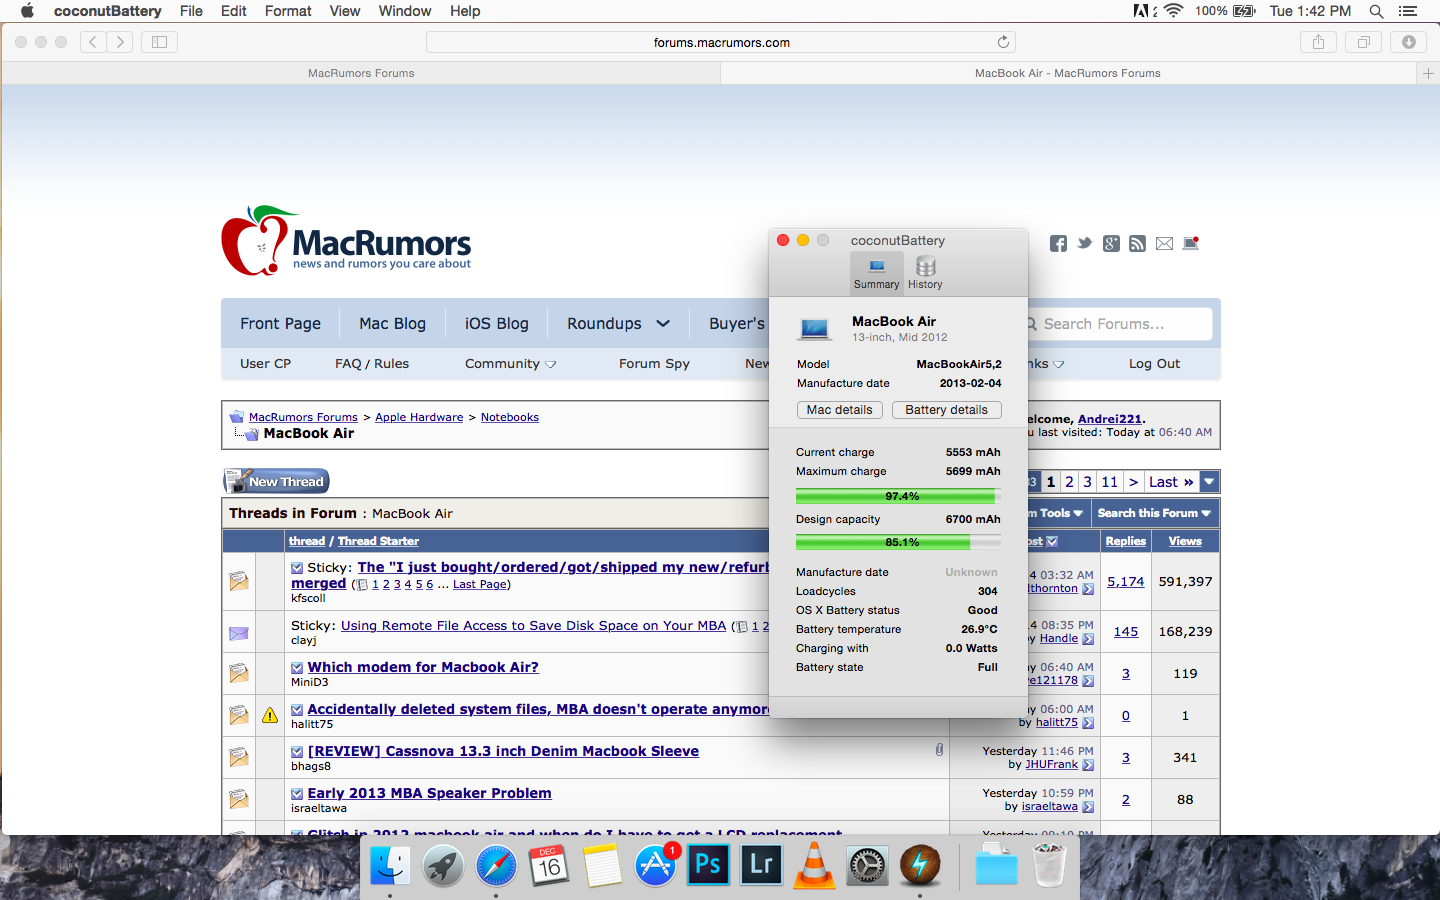The image size is (1440, 900).
Task: Toggle checkbox before Cassnova sleeve review thread
Action: pyautogui.click(x=297, y=751)
